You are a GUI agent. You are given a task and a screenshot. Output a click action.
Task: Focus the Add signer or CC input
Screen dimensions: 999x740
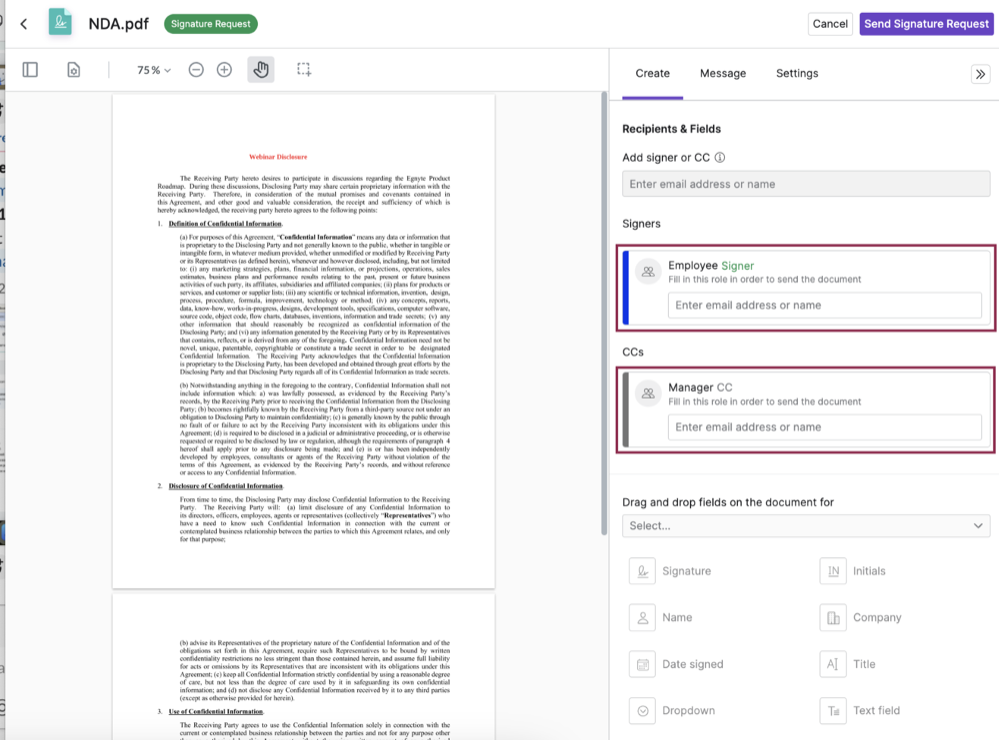pyautogui.click(x=806, y=184)
